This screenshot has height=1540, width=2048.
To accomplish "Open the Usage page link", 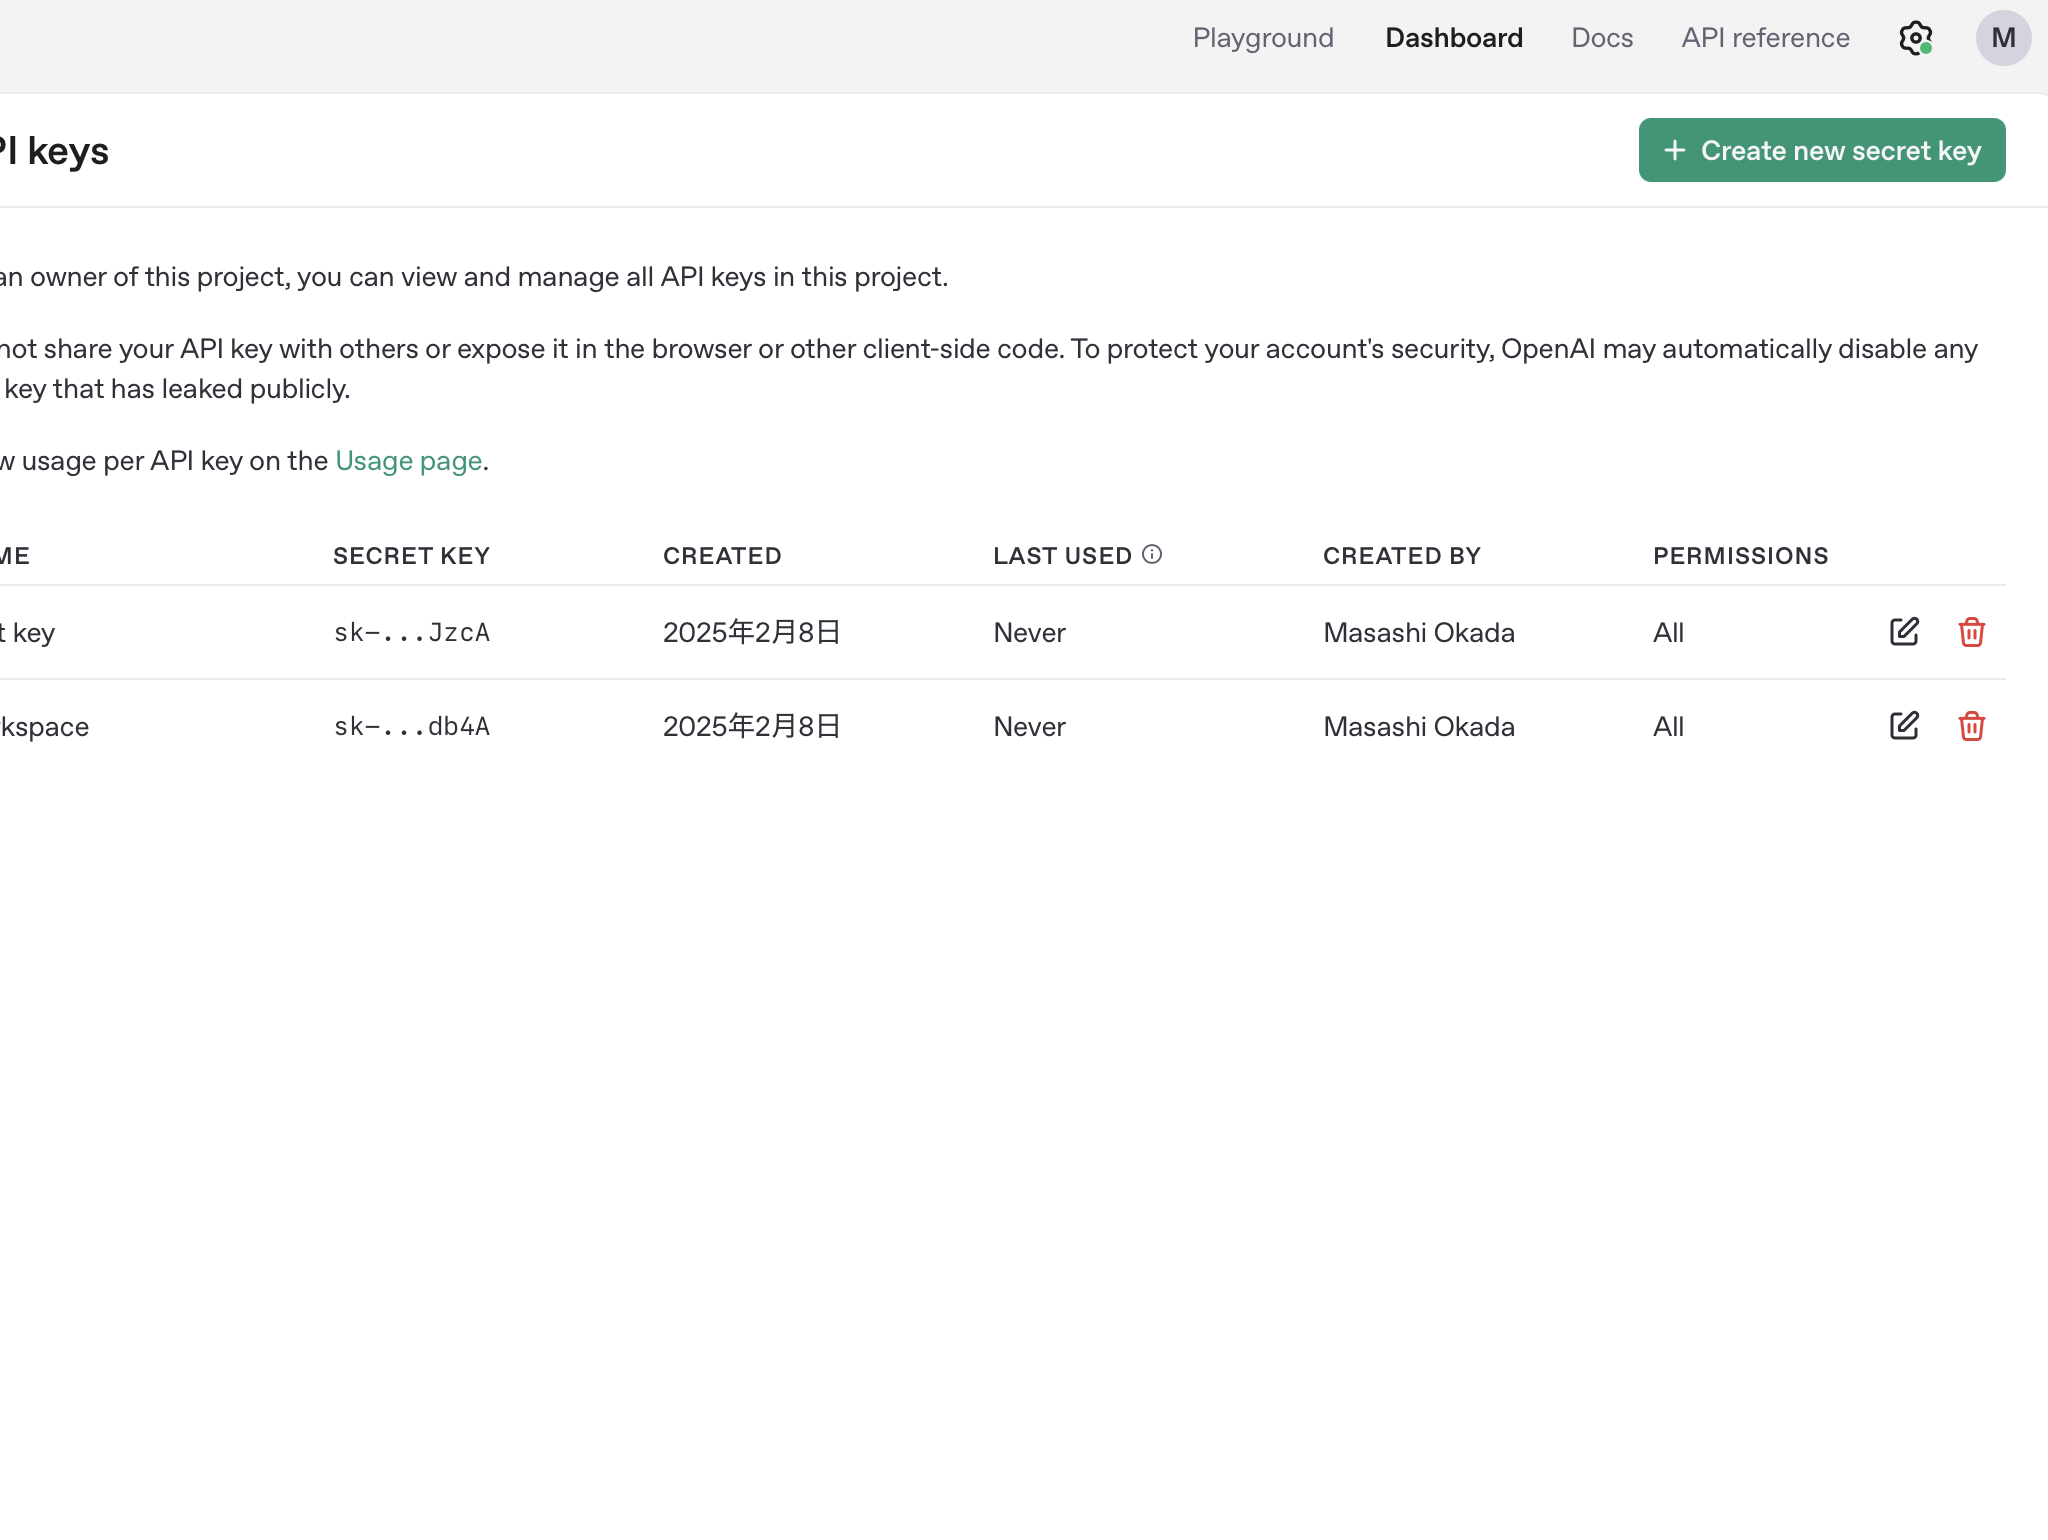I will coord(408,461).
